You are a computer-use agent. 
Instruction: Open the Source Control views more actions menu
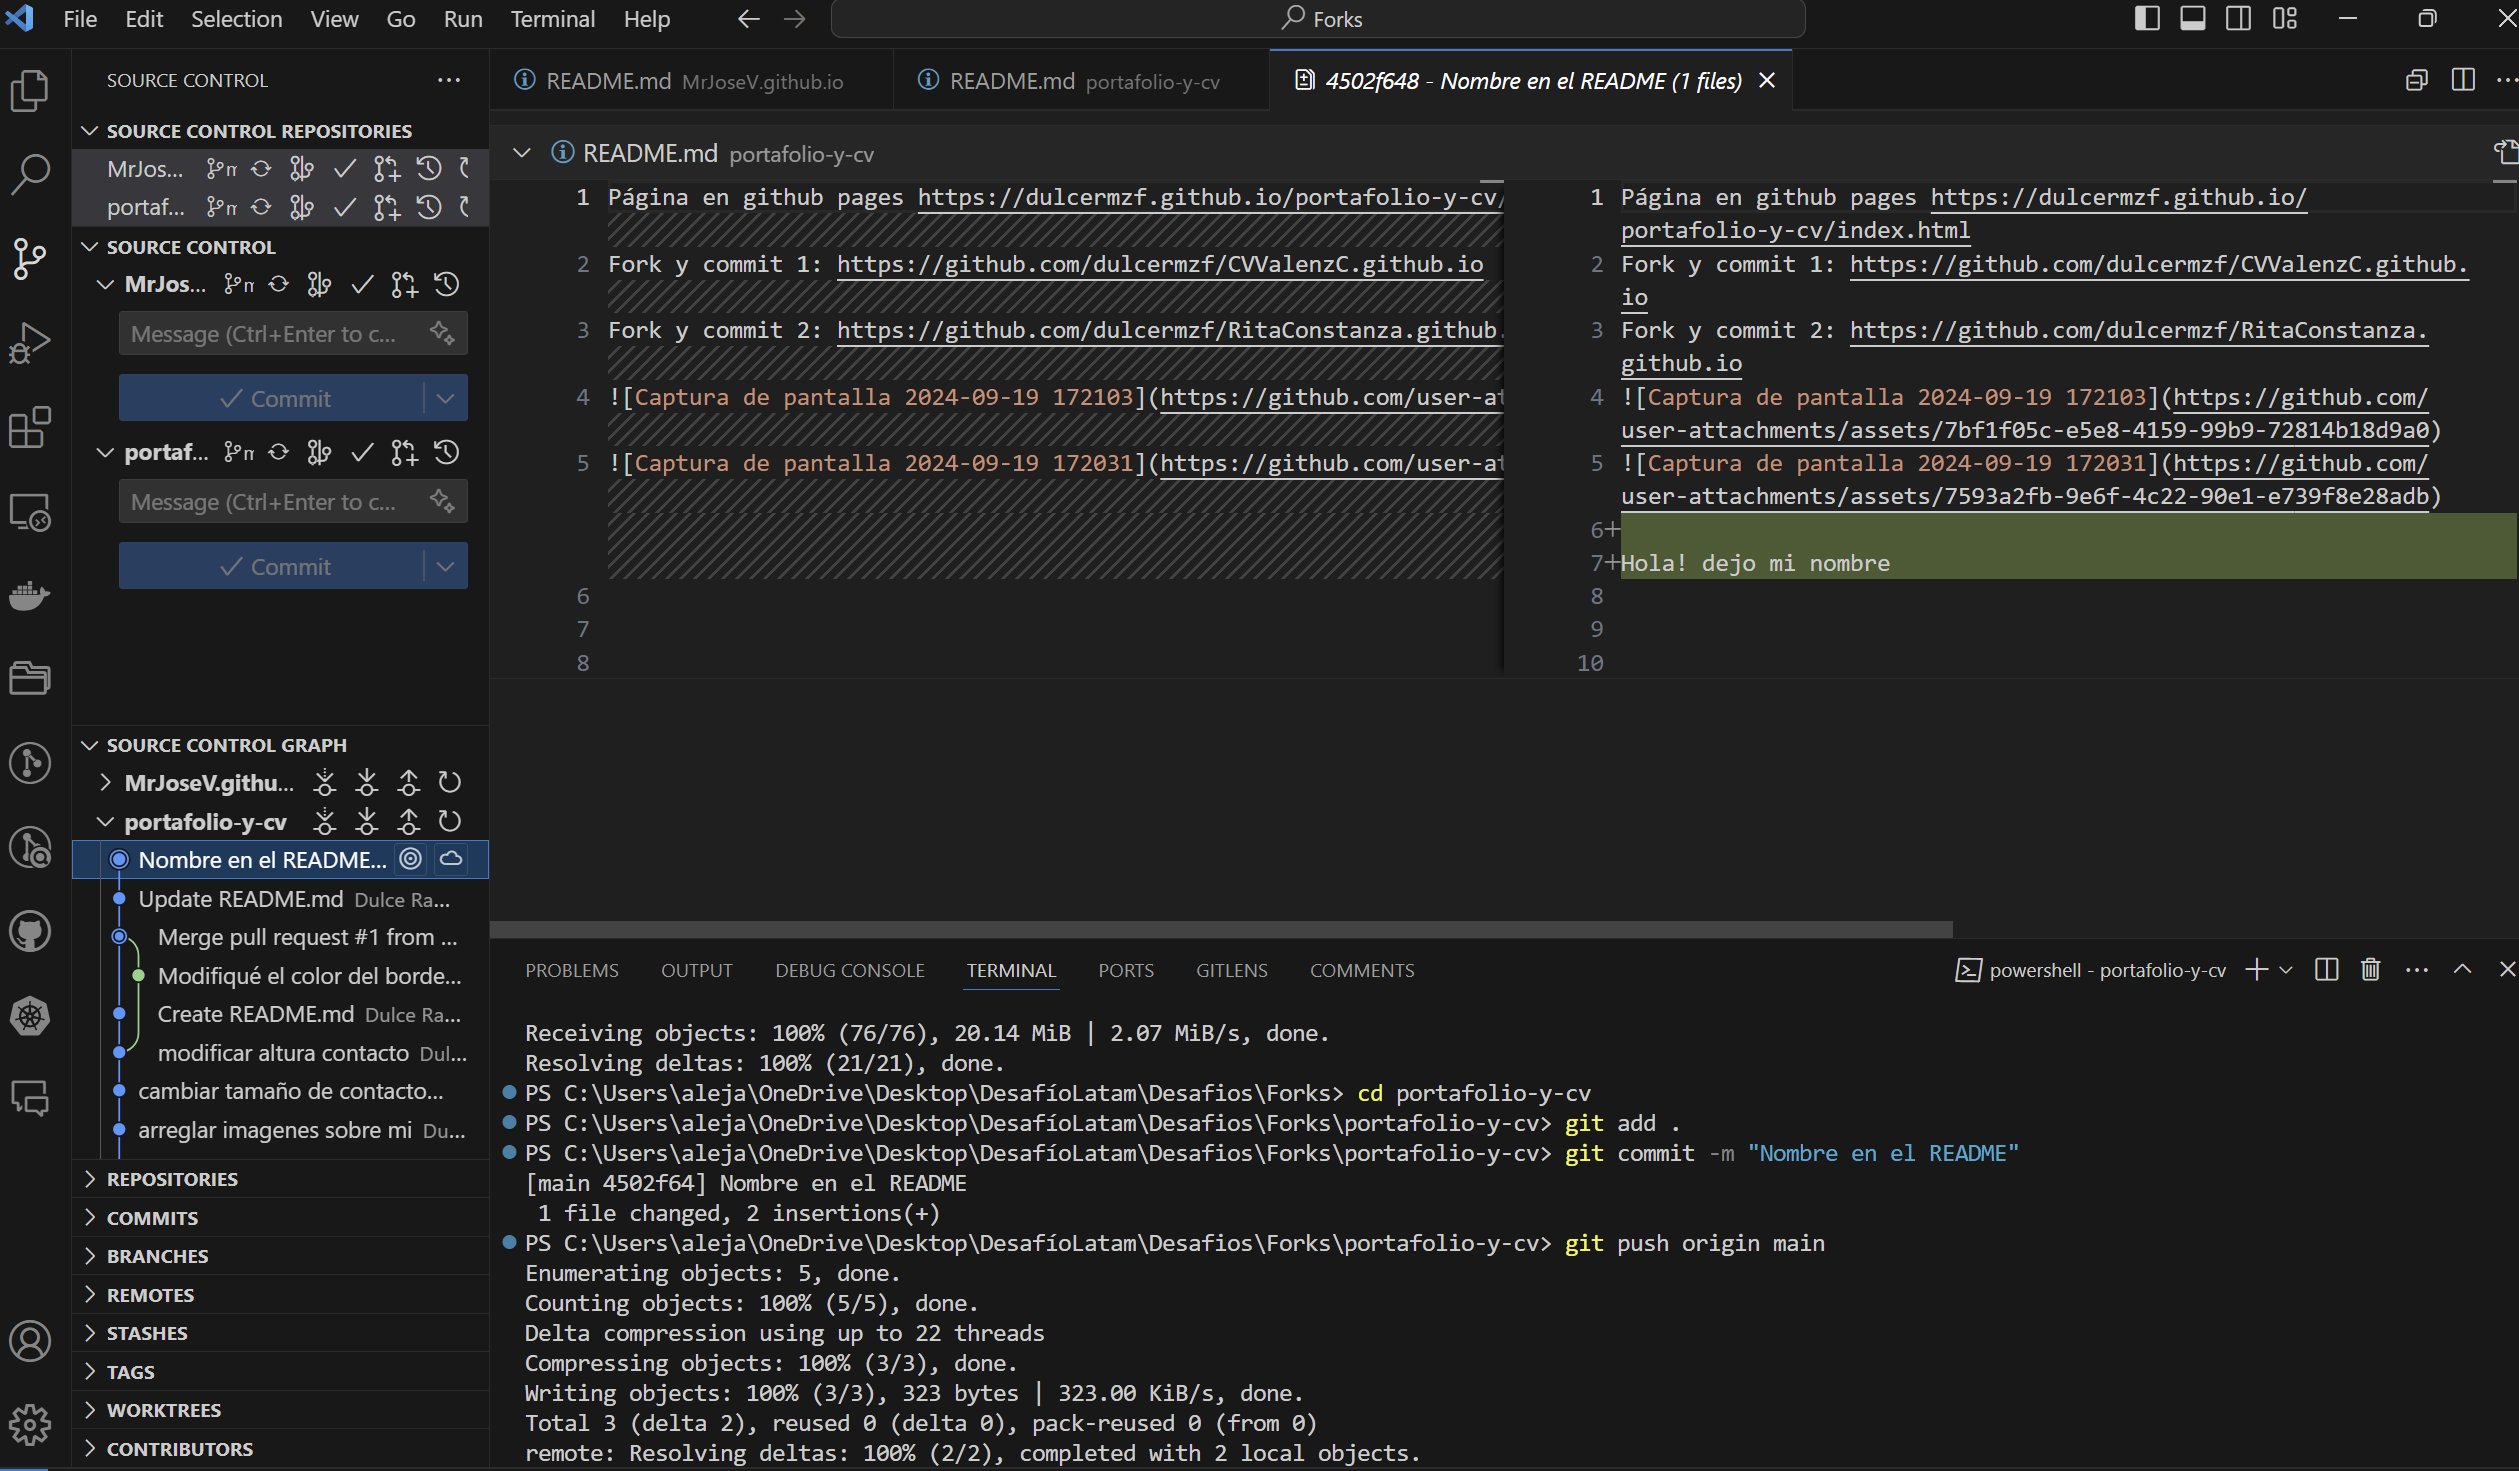point(449,80)
